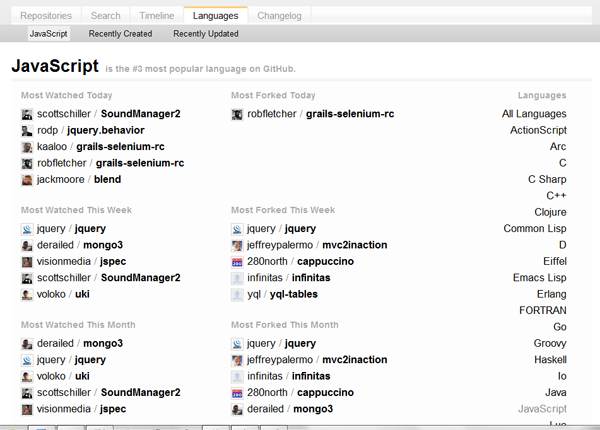Click voloko avatar in Most Watched This Month

coord(27,377)
